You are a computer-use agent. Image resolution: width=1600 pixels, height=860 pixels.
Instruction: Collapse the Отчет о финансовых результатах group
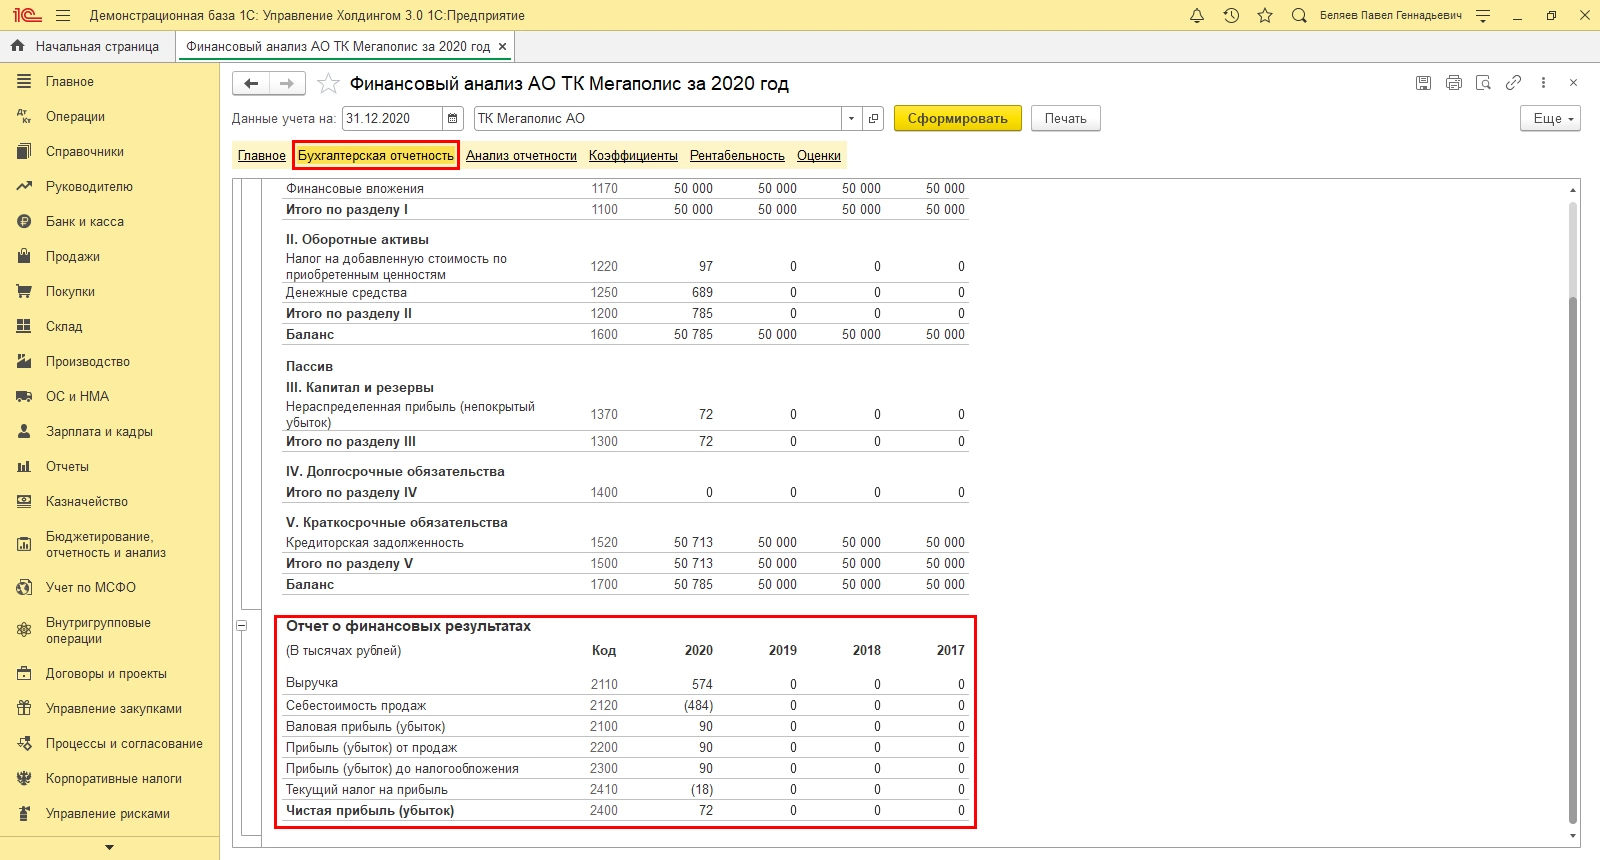[x=241, y=626]
